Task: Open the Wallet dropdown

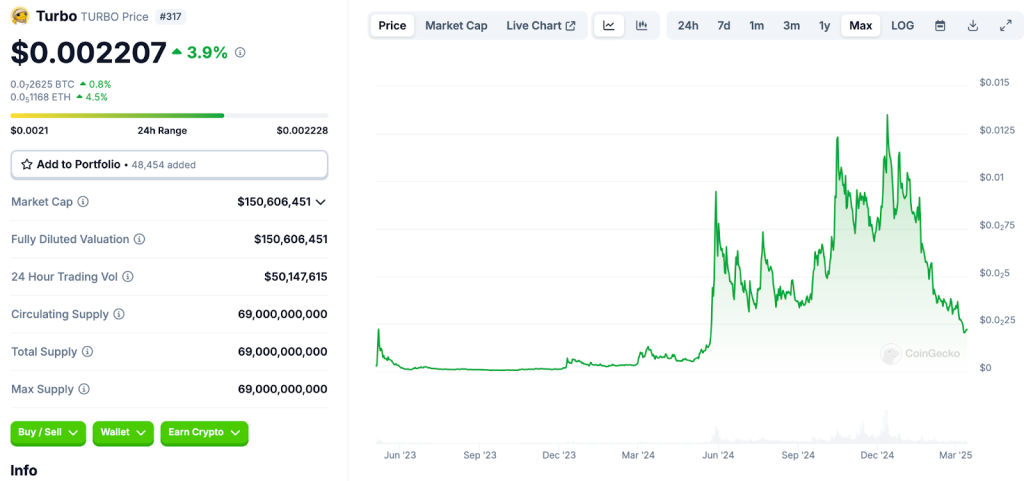Action: pyautogui.click(x=123, y=433)
